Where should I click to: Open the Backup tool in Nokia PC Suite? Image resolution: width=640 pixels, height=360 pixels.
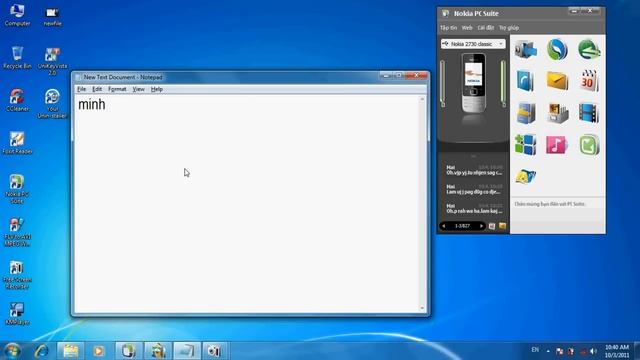pos(525,49)
